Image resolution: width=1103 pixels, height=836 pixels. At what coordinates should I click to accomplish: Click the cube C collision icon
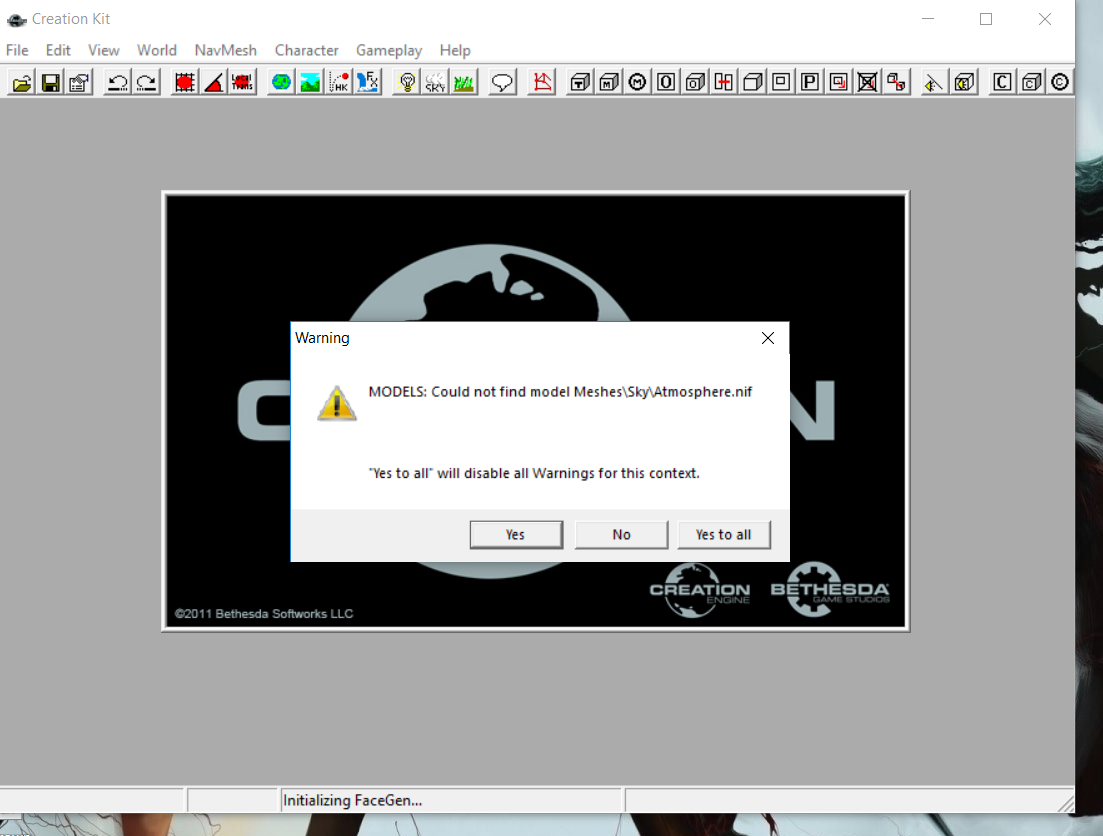(1031, 82)
